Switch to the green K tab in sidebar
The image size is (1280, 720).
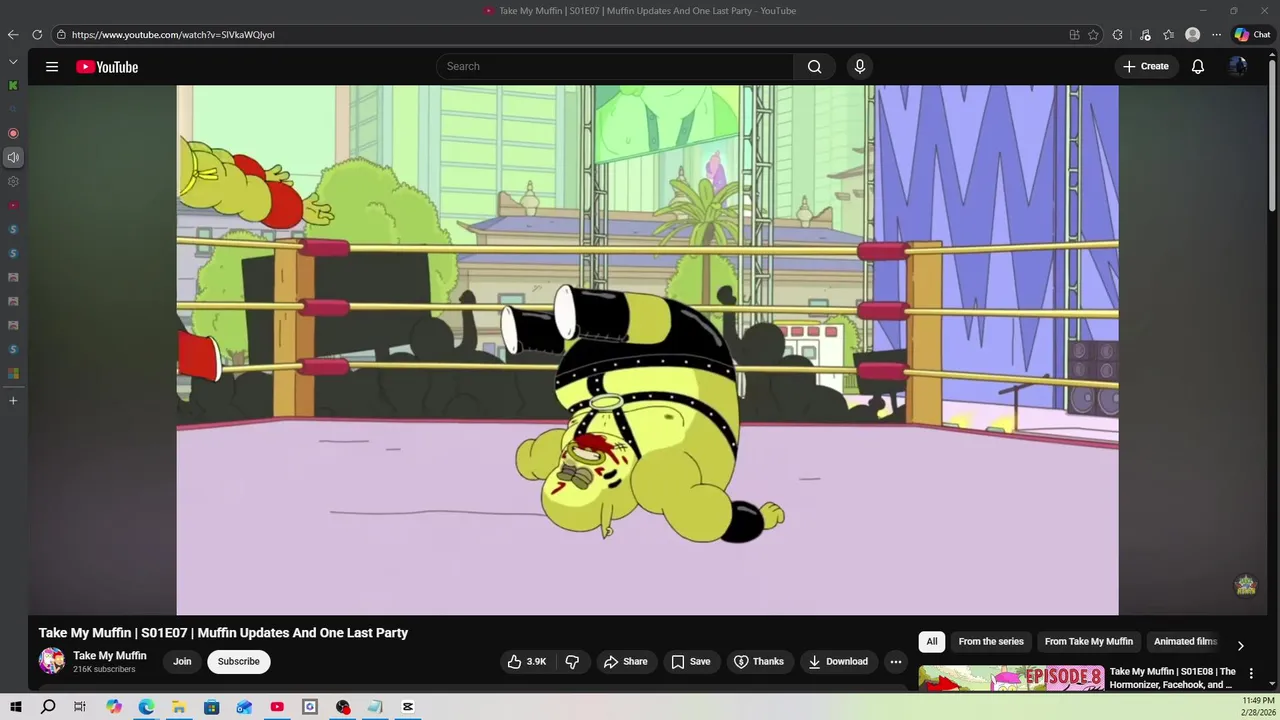(13, 86)
